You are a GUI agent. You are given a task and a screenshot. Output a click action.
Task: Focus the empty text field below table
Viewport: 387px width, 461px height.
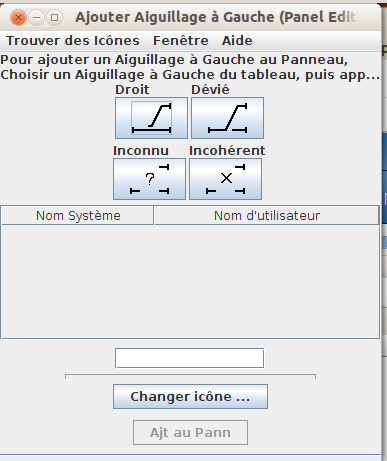point(189,358)
